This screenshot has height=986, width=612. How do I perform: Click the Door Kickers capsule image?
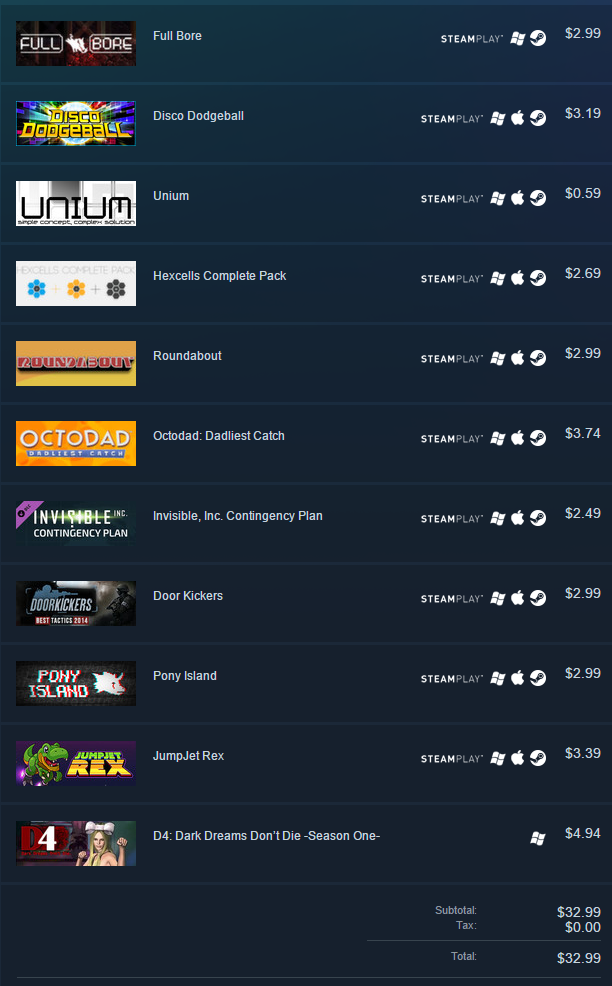coord(76,603)
